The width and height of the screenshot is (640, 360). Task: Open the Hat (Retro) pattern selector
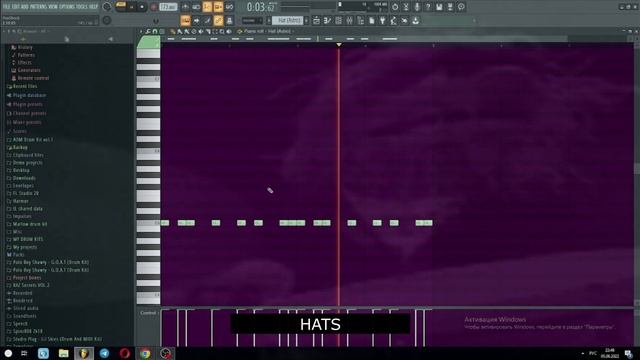click(x=288, y=20)
